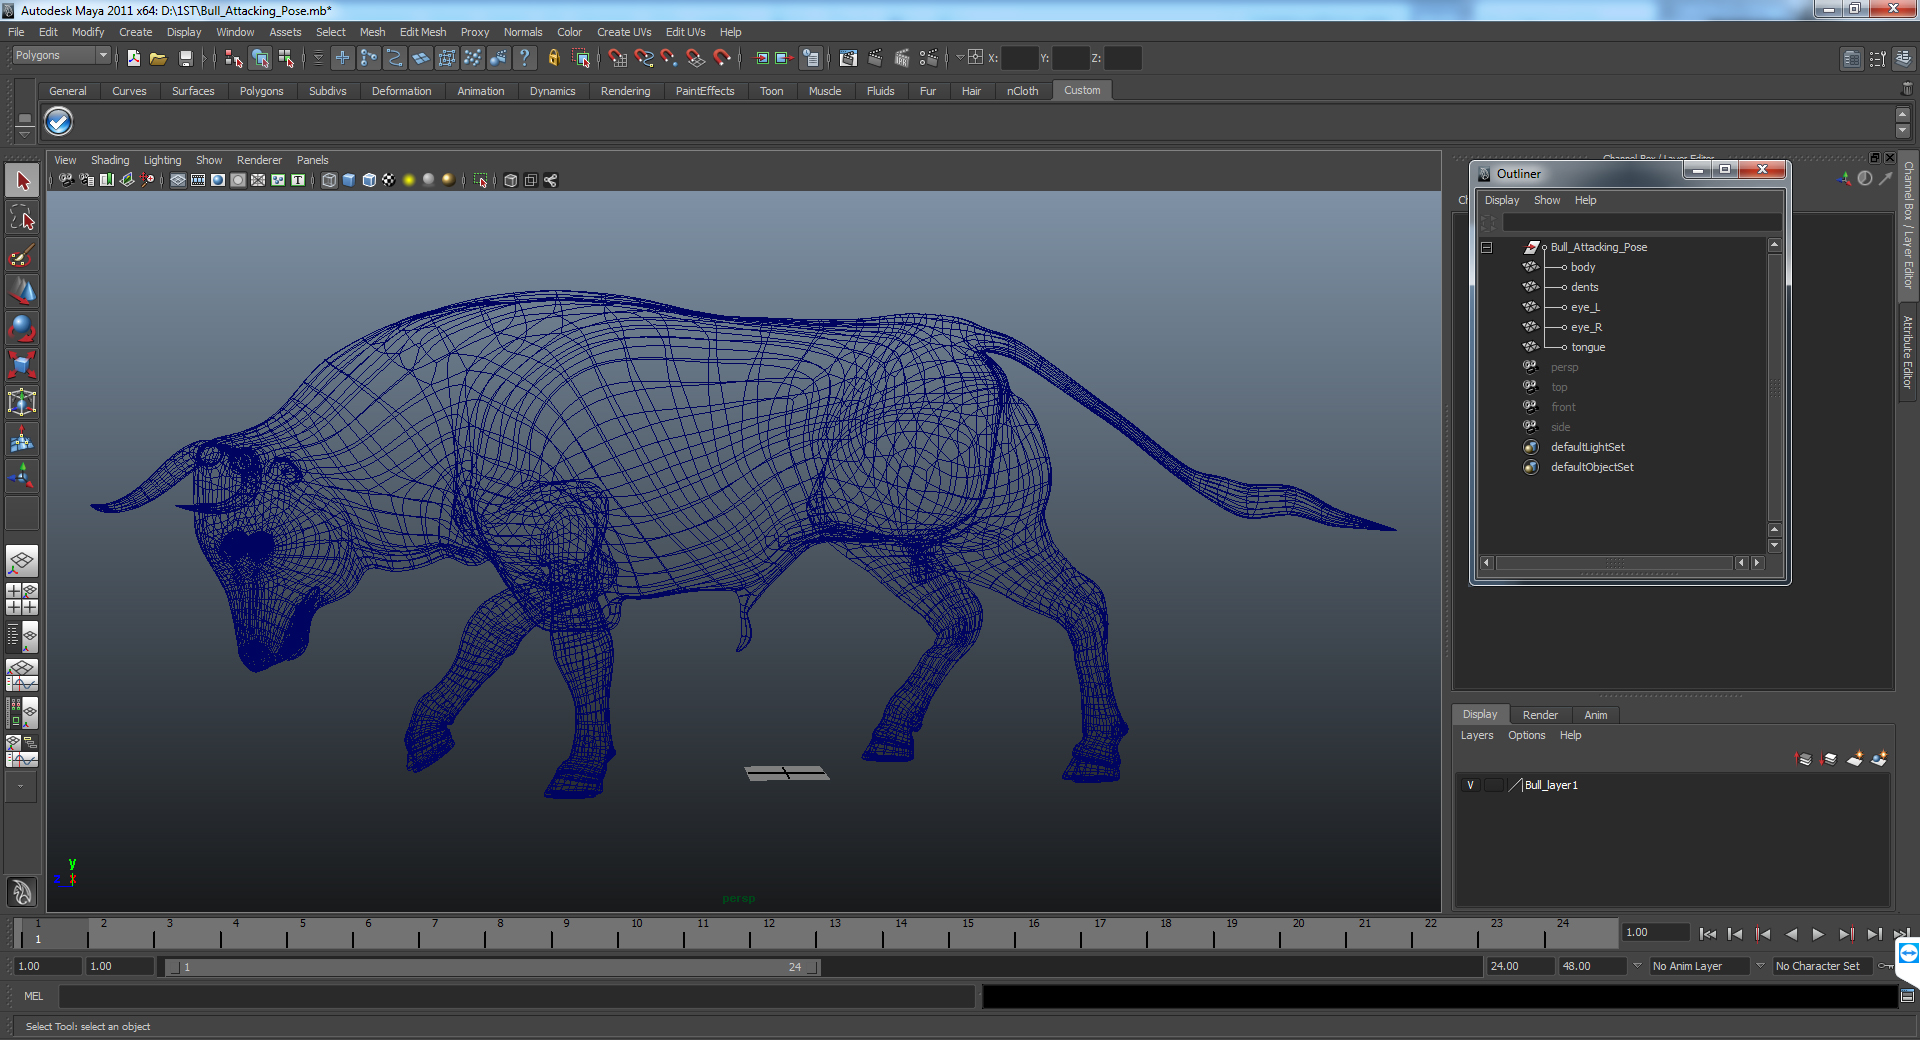Select the Show Manipulator tool
Screen dimensions: 1920x1040
[x=22, y=477]
